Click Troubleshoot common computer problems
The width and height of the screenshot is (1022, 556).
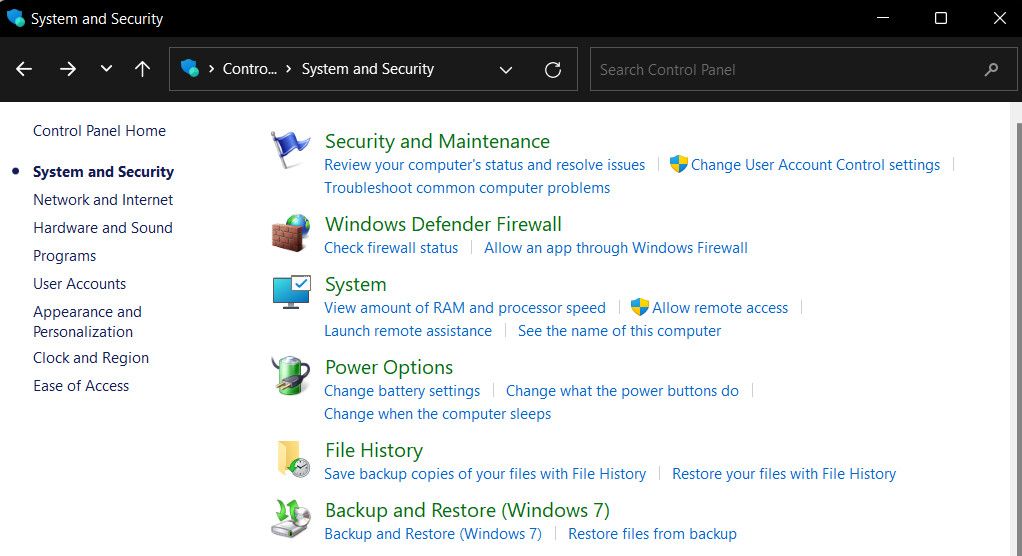[467, 188]
